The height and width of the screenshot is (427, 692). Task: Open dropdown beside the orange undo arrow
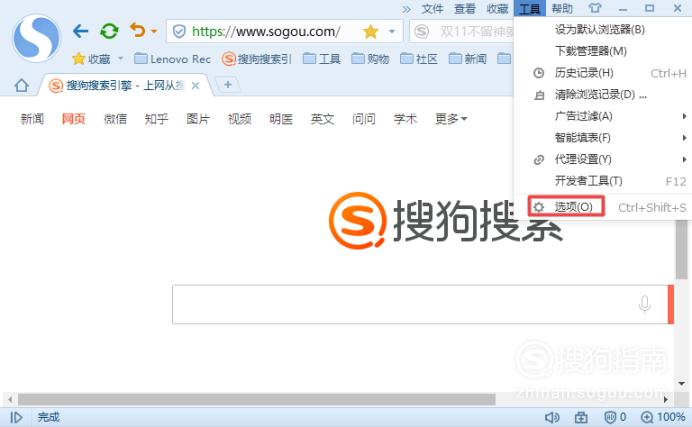[x=154, y=31]
